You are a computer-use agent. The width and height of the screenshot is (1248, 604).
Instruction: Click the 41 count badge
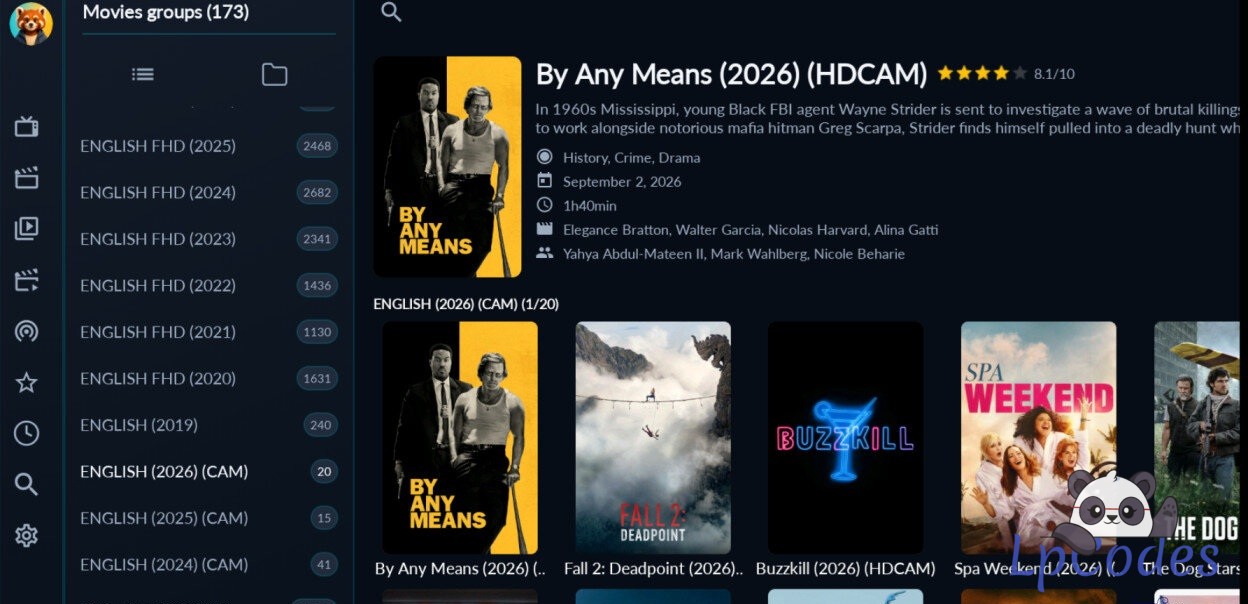pyautogui.click(x=324, y=564)
